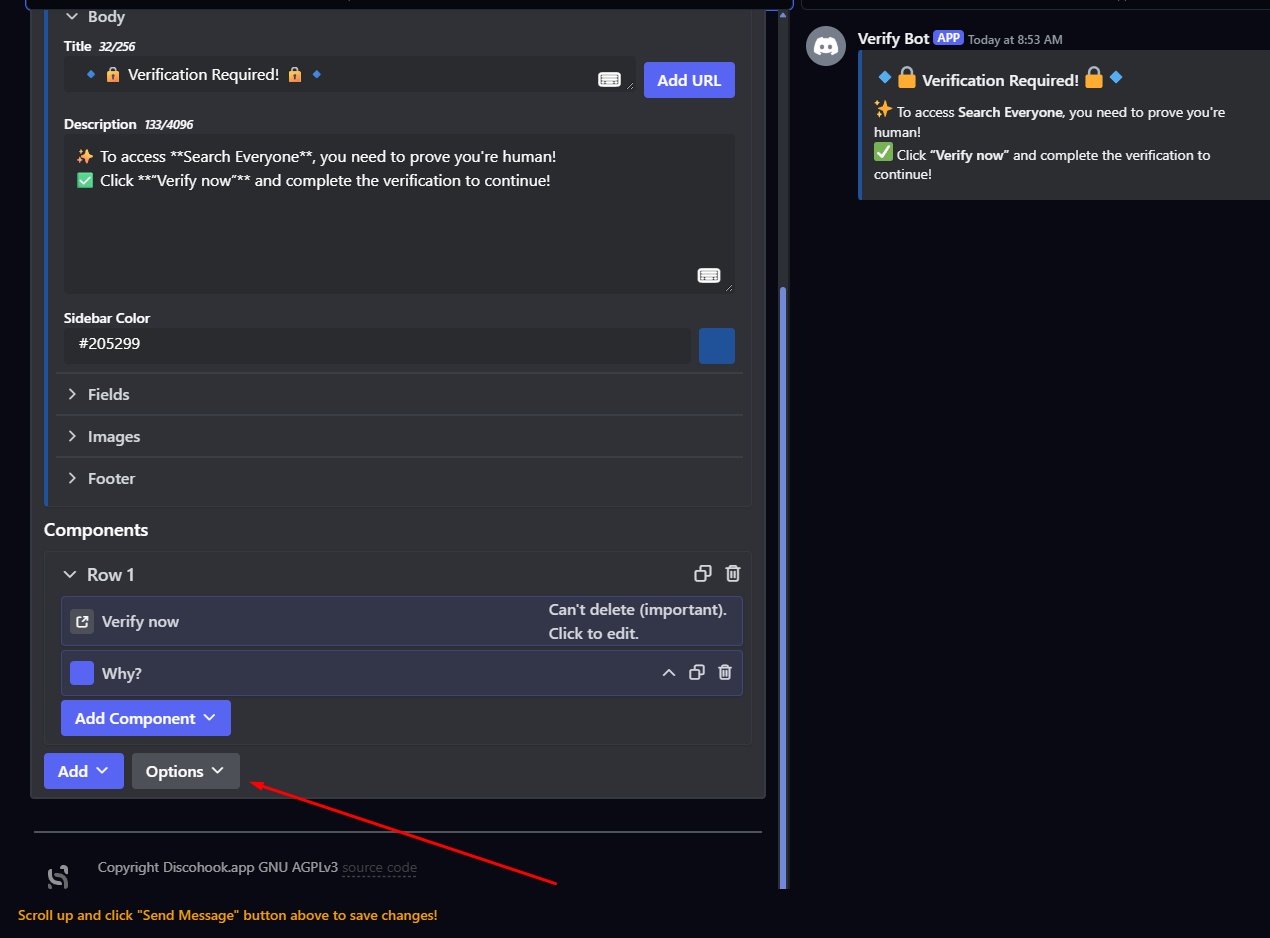Delete Row 1 using the trash icon
The height and width of the screenshot is (938, 1270).
733,574
